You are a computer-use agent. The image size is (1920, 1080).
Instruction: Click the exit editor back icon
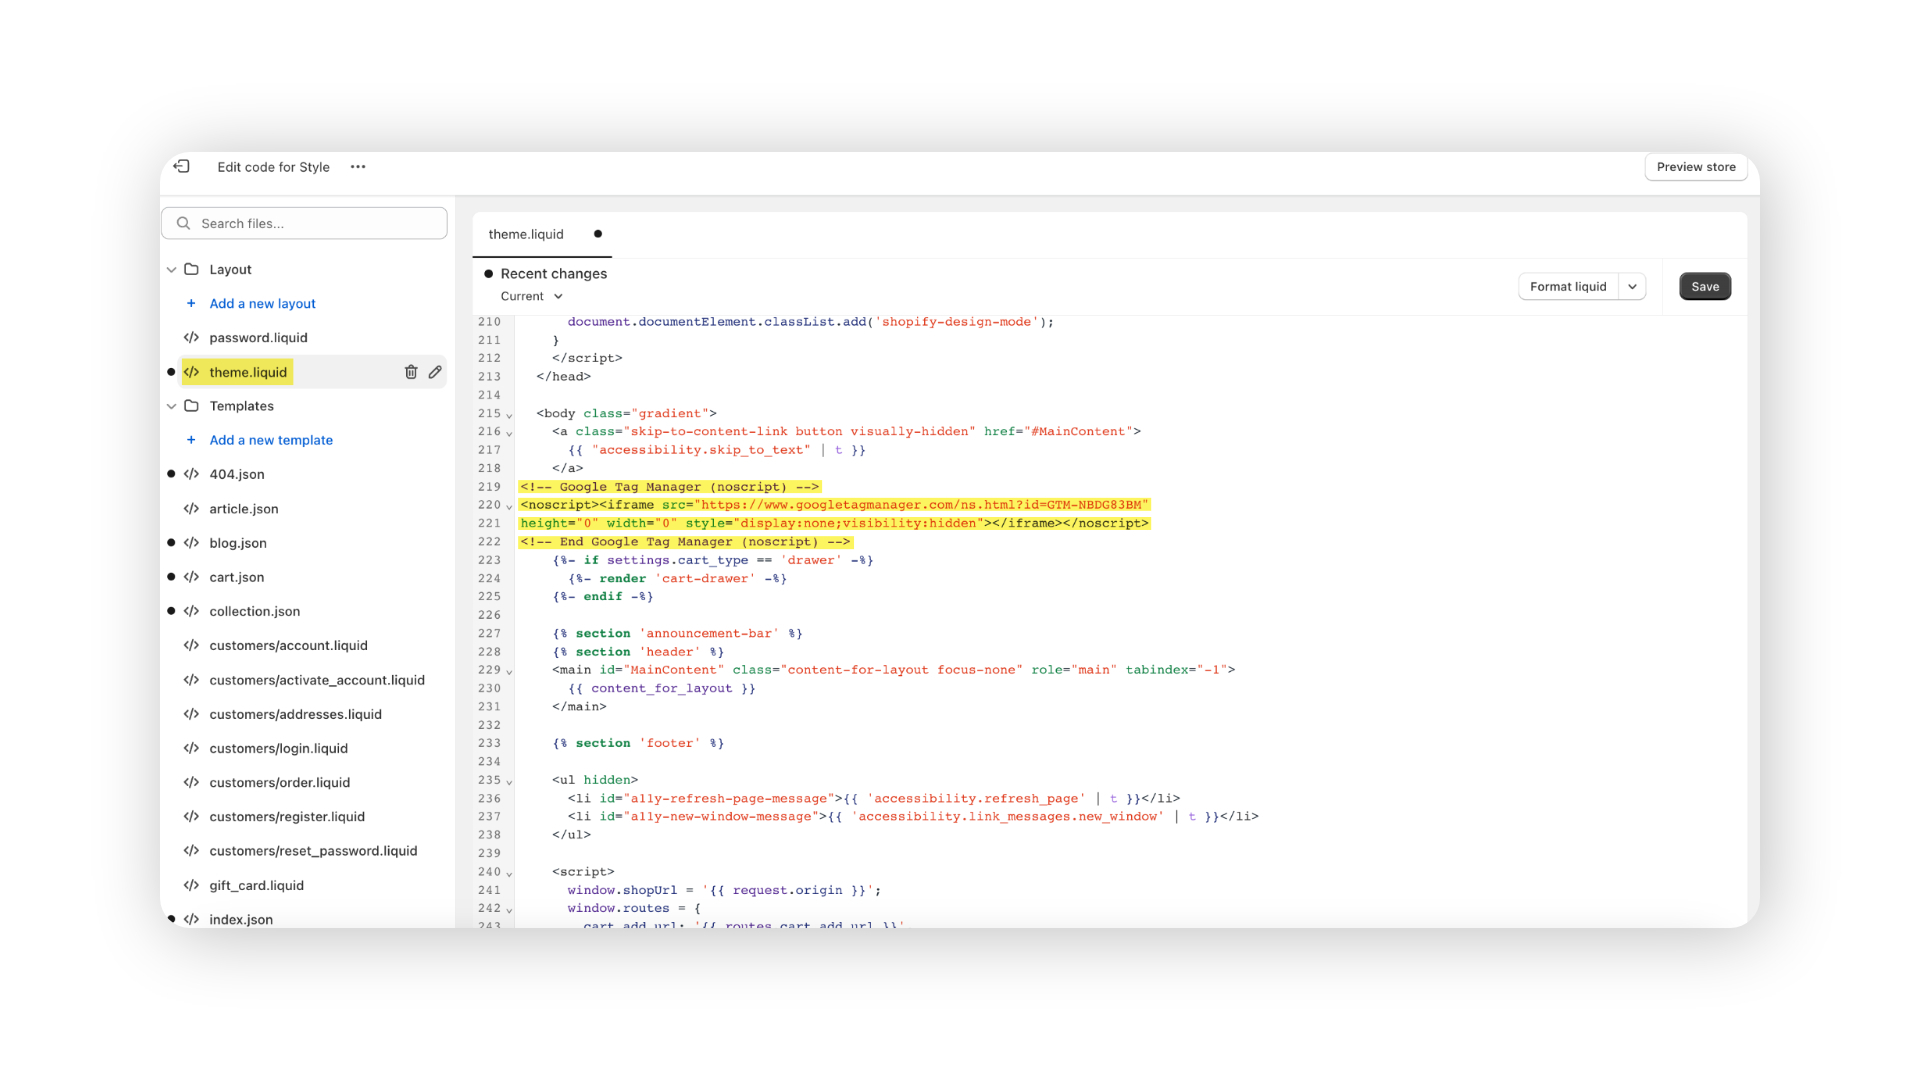click(x=181, y=166)
